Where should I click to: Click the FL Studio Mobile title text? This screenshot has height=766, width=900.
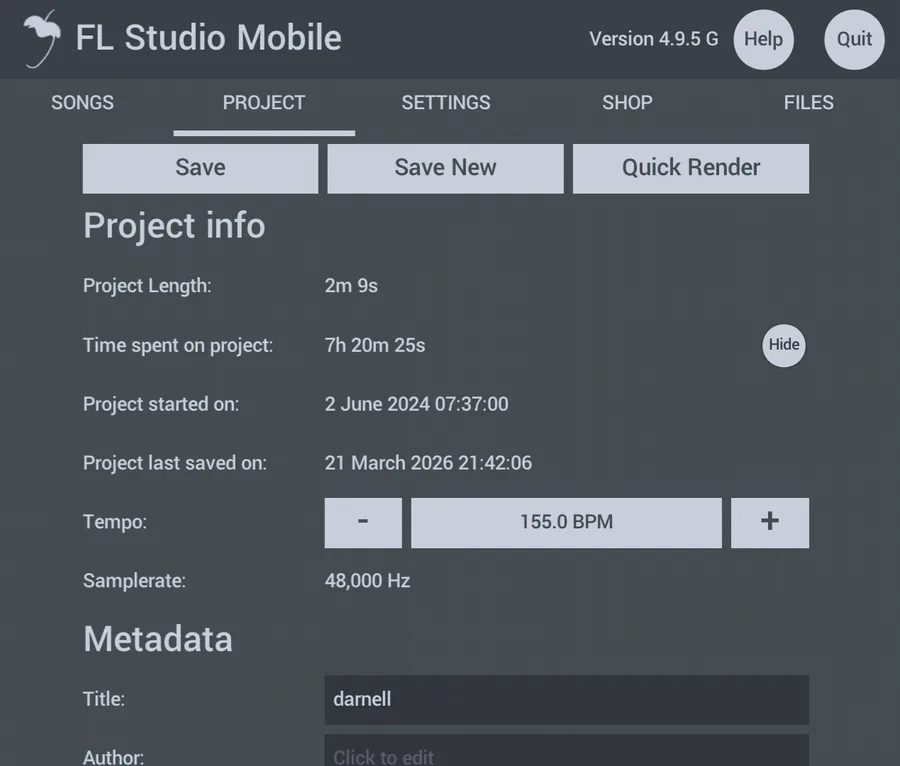click(x=209, y=39)
